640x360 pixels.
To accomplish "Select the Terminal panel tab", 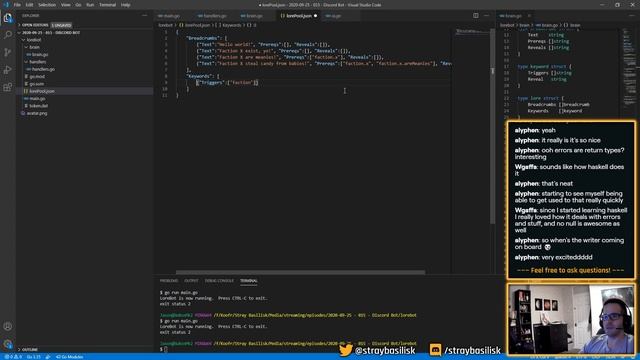I will pyautogui.click(x=249, y=281).
